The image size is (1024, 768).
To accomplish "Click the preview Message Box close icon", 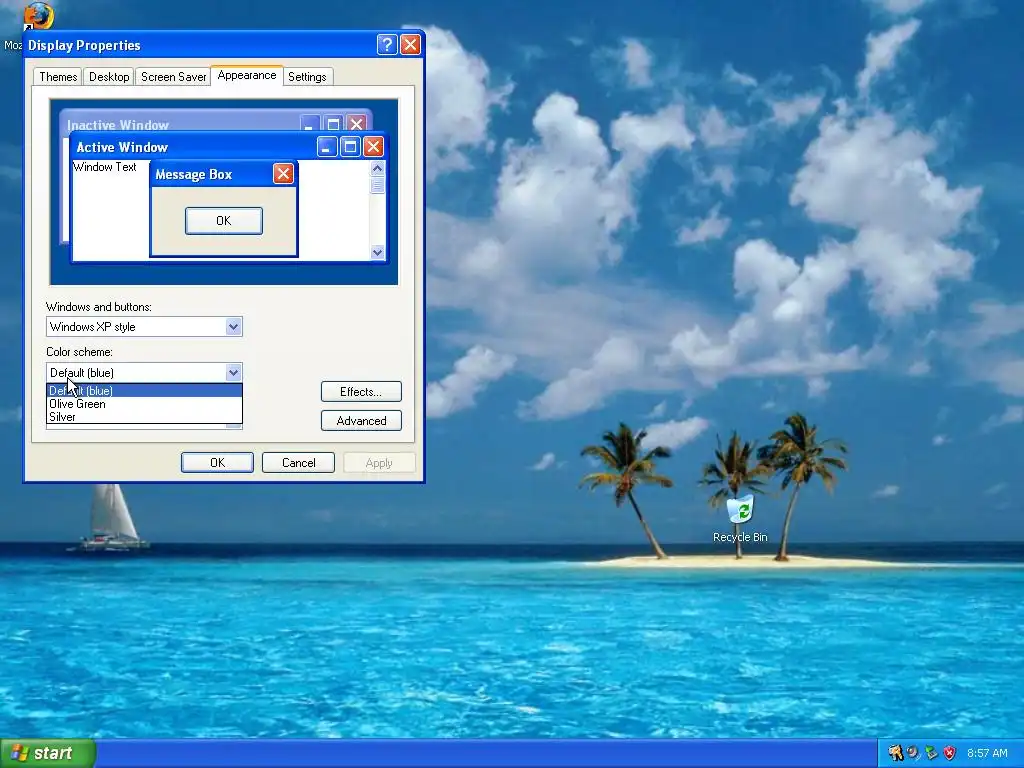I will 283,174.
